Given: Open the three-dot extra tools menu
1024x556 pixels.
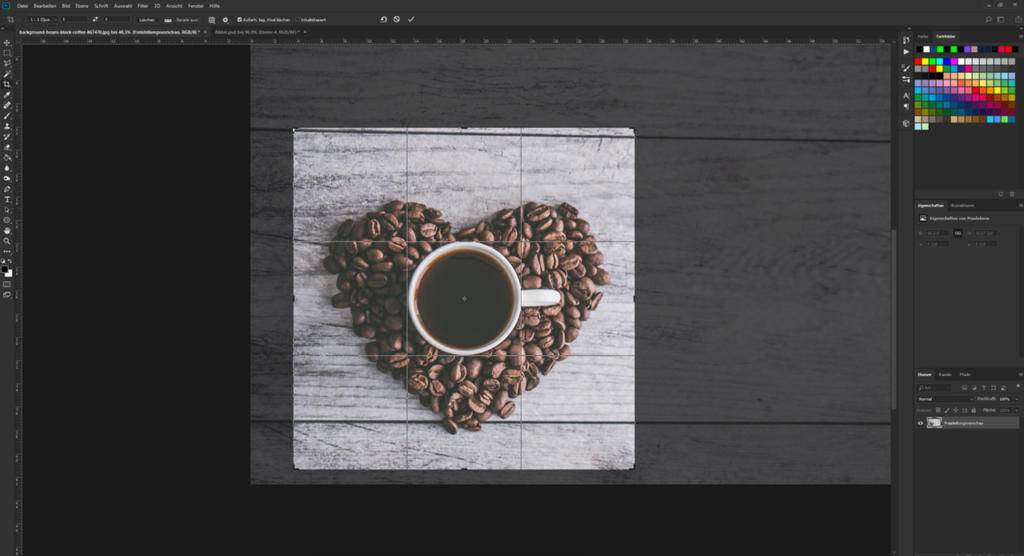Looking at the screenshot, I should tap(7, 252).
